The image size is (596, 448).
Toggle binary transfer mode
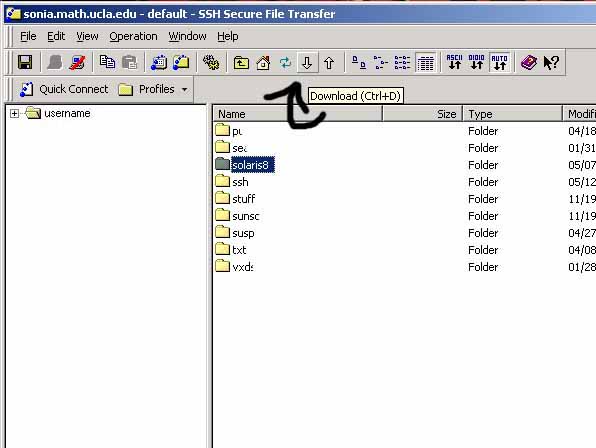(x=477, y=62)
